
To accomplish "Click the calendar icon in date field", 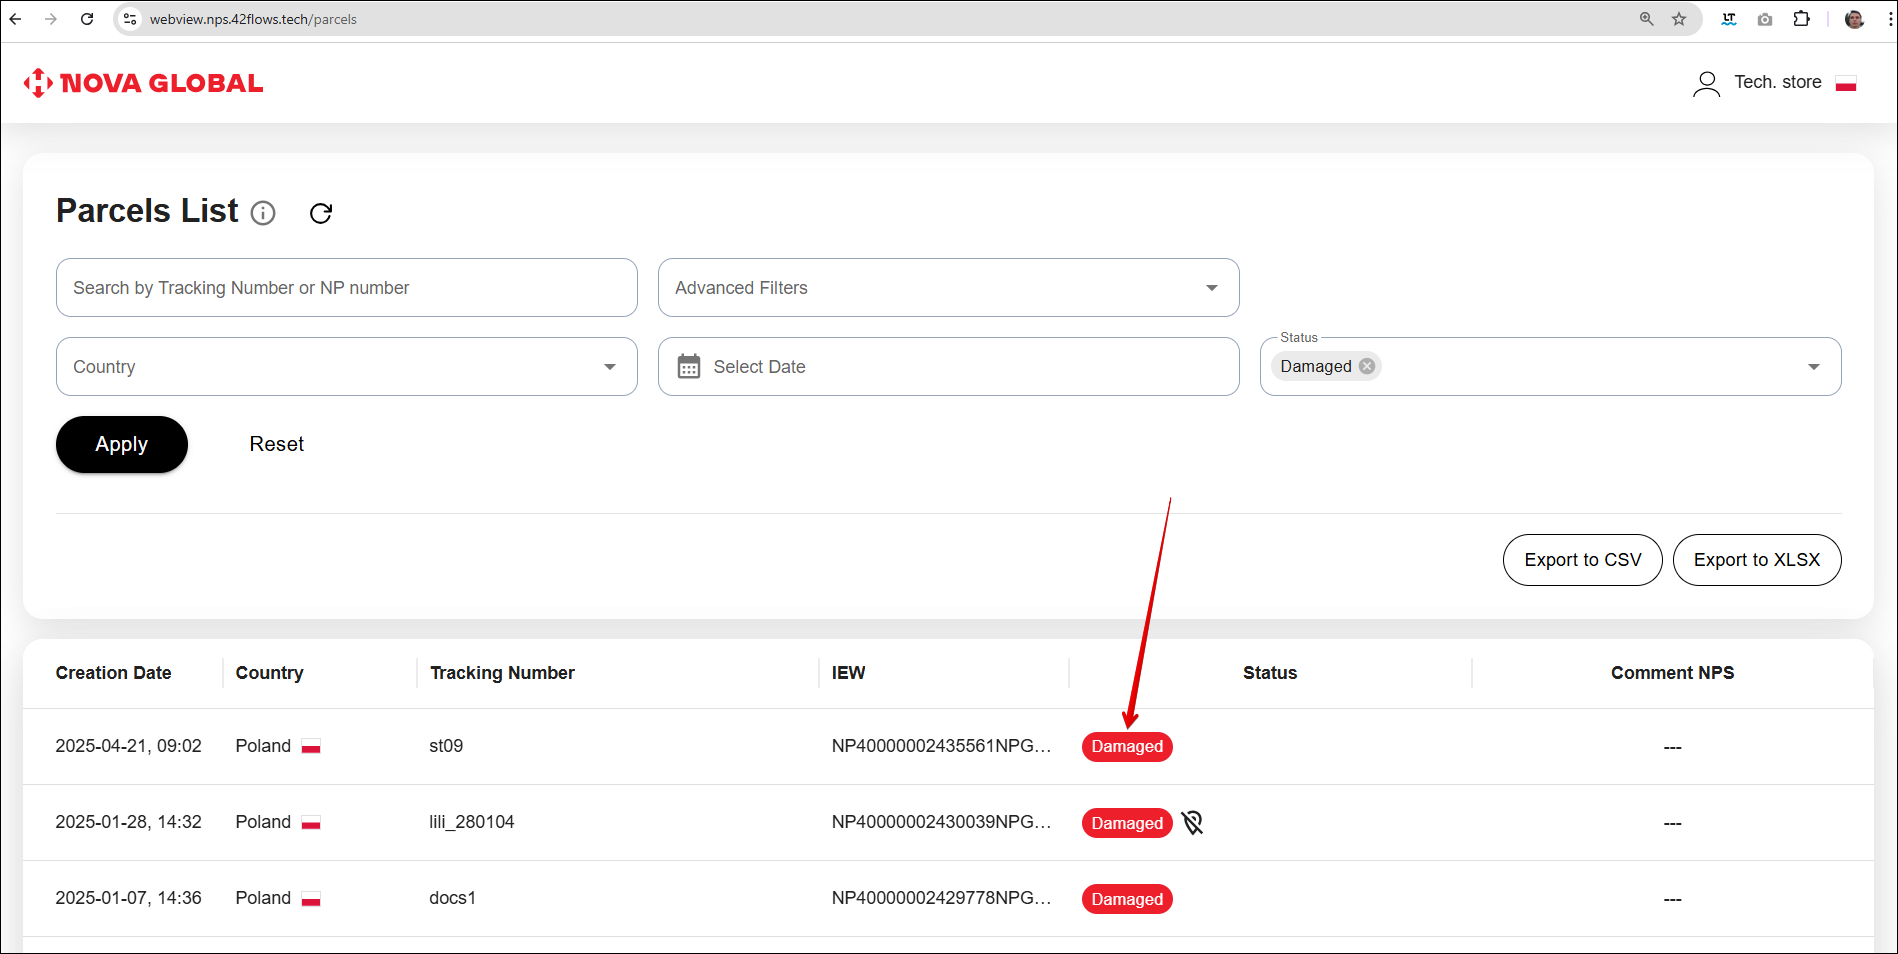I will (x=689, y=367).
